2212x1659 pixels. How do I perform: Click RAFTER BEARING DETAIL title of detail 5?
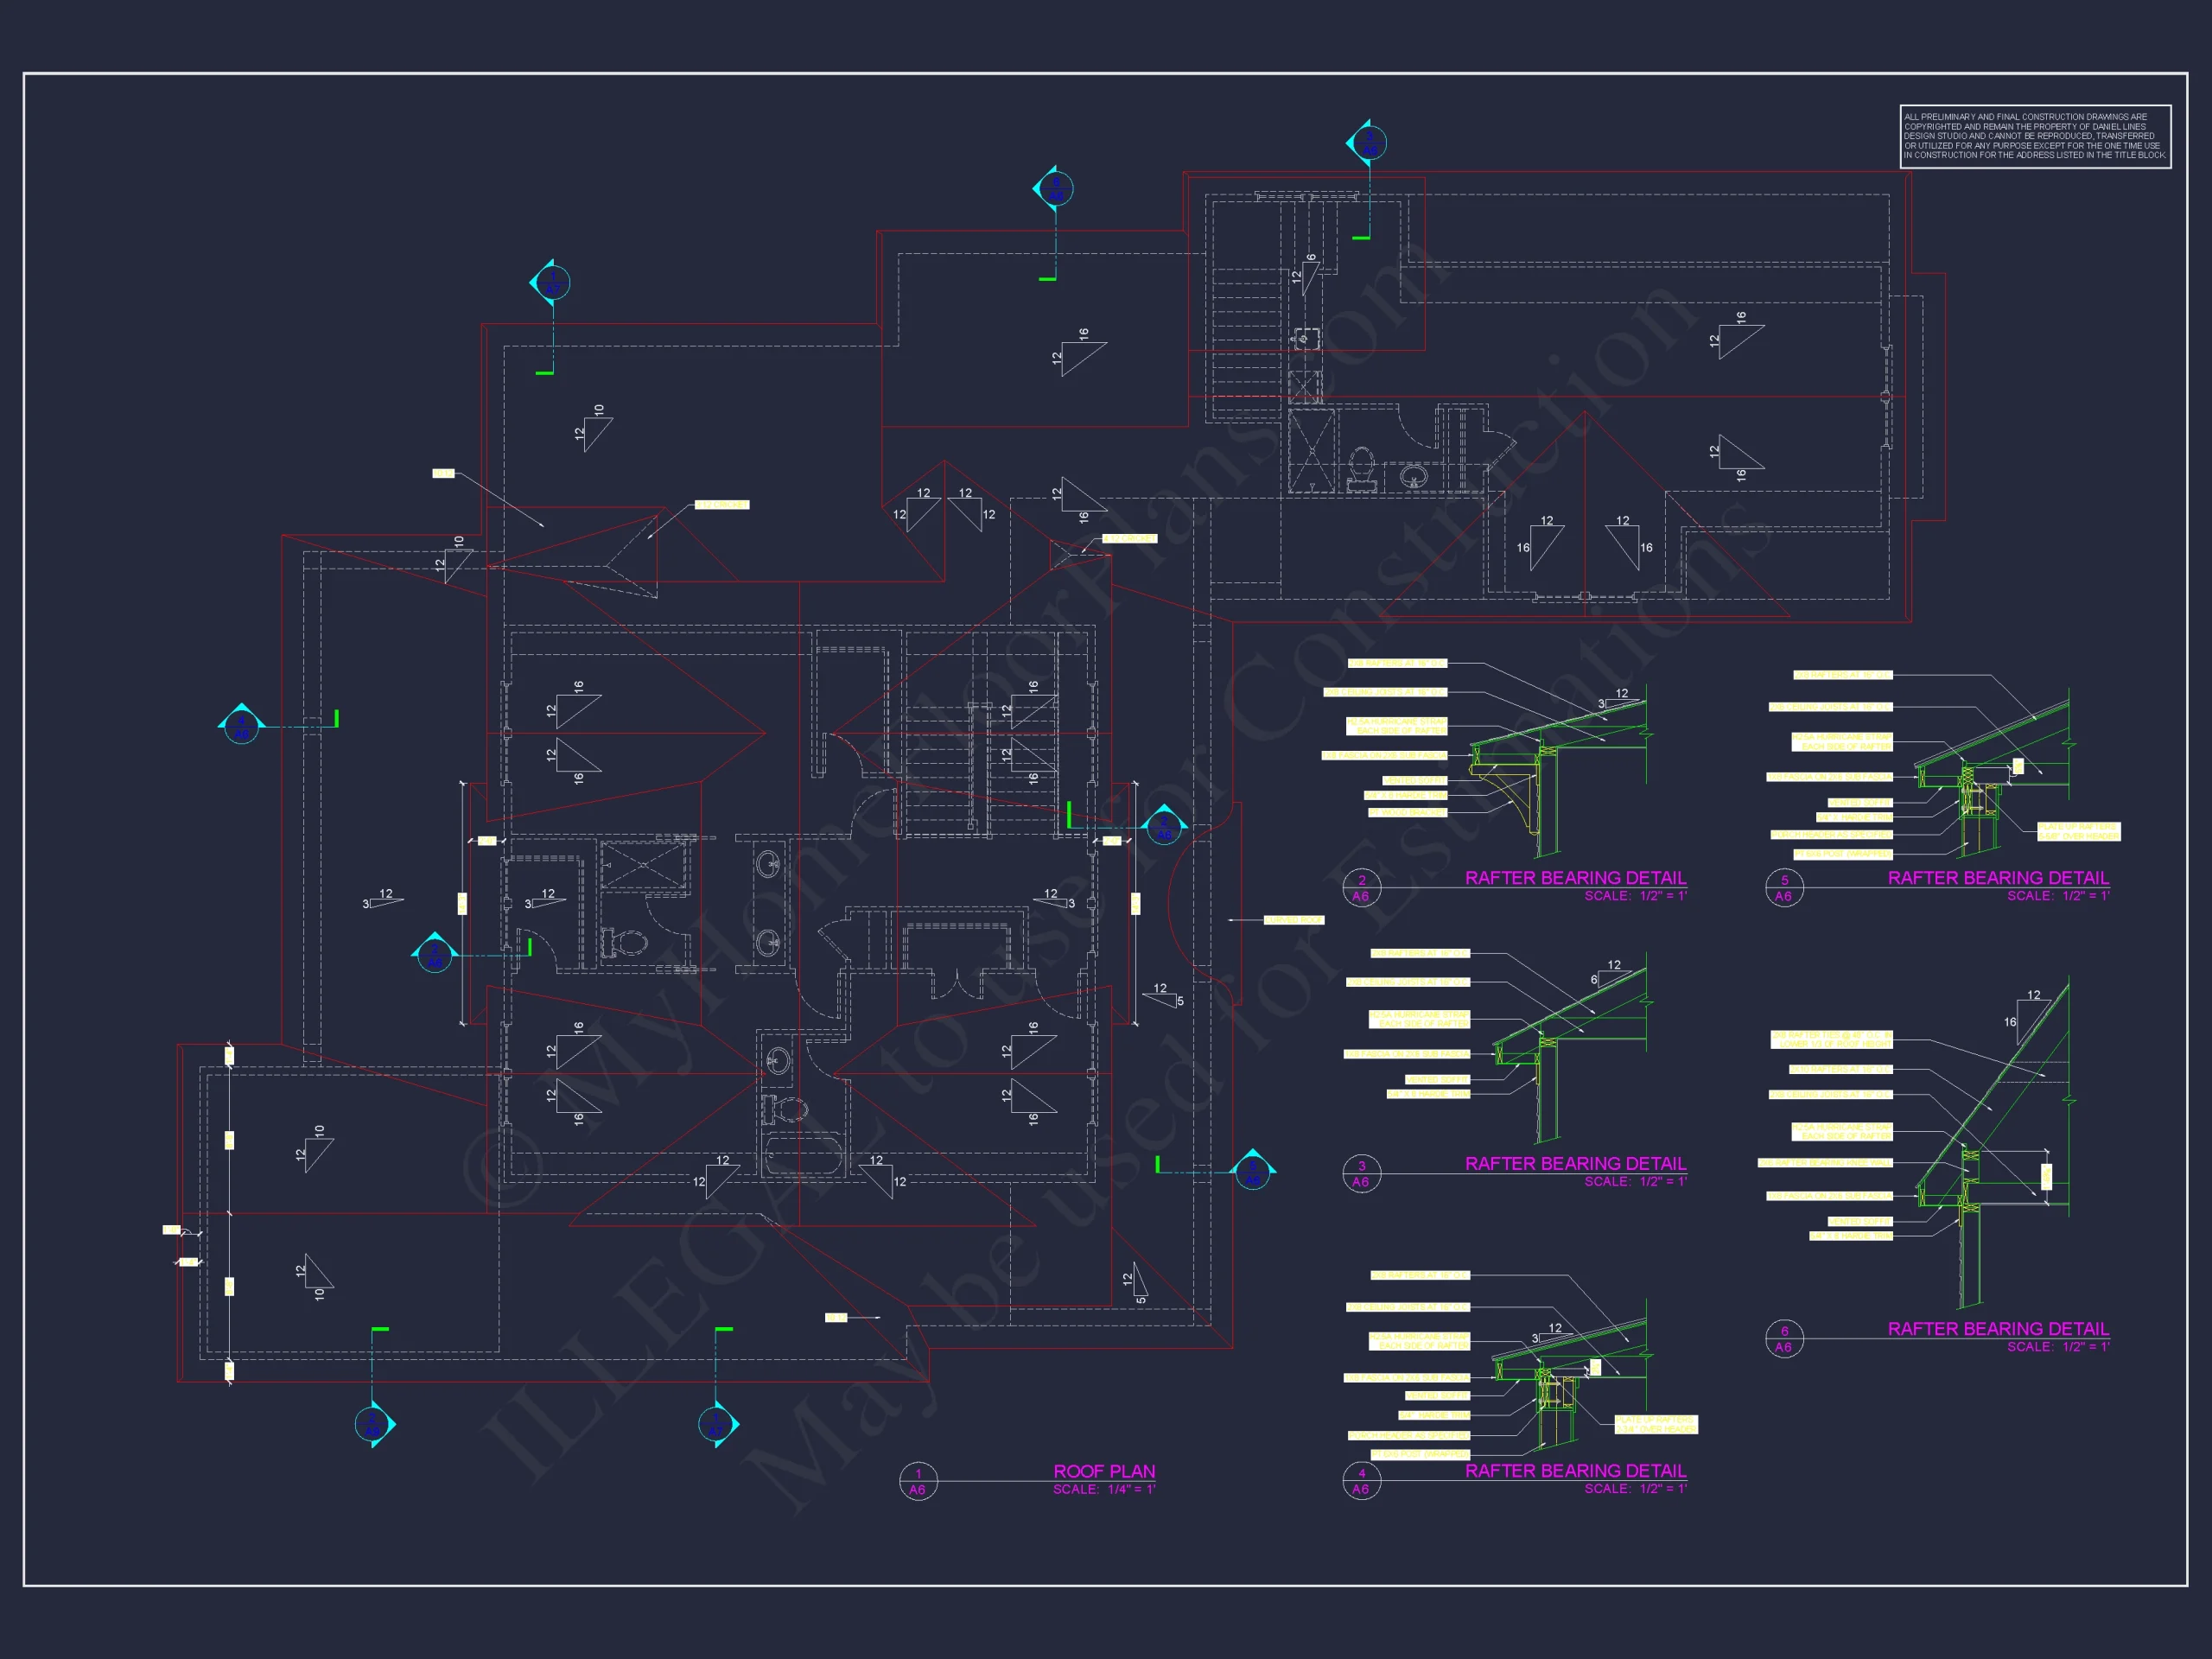tap(1998, 878)
